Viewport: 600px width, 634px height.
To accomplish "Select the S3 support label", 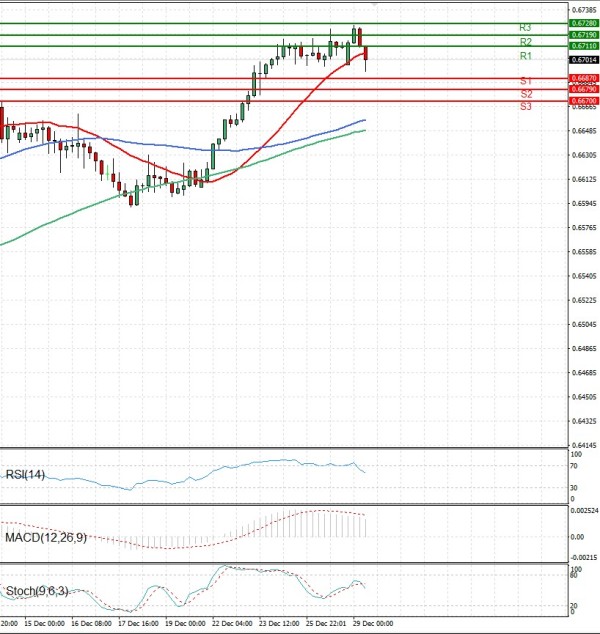I will [x=524, y=106].
